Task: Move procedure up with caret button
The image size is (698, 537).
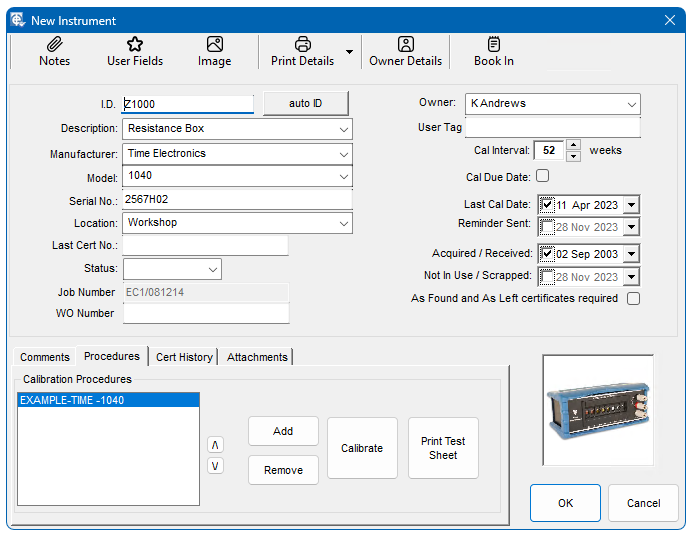Action: pos(216,444)
